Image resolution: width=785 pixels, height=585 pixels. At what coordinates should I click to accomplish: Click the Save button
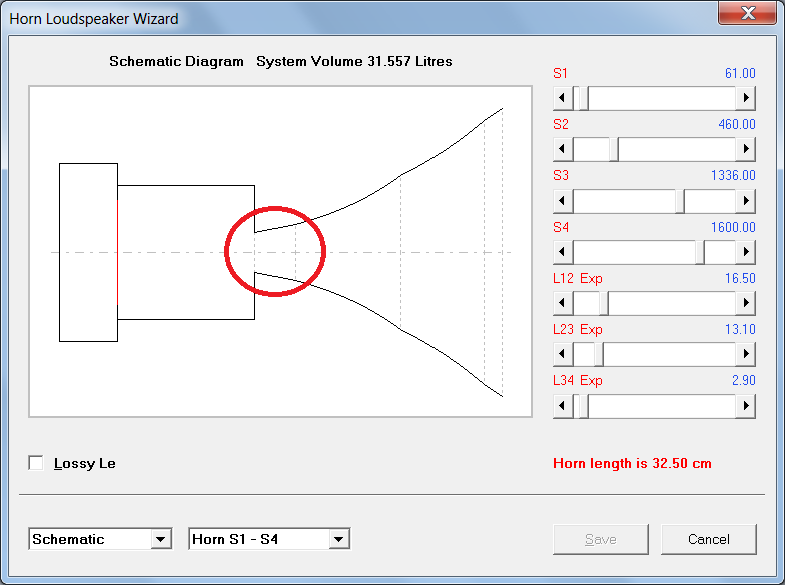[x=601, y=539]
